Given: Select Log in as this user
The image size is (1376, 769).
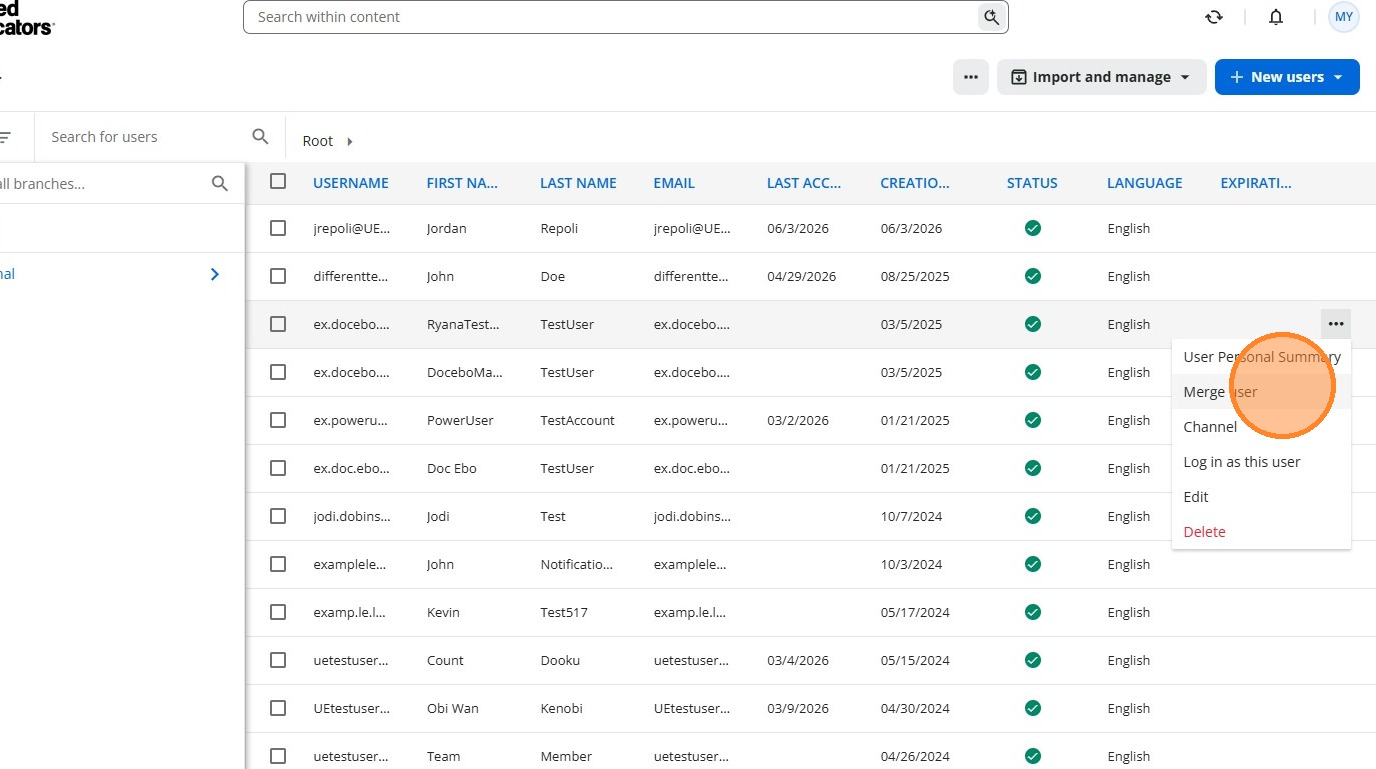Looking at the screenshot, I should point(1262,462).
